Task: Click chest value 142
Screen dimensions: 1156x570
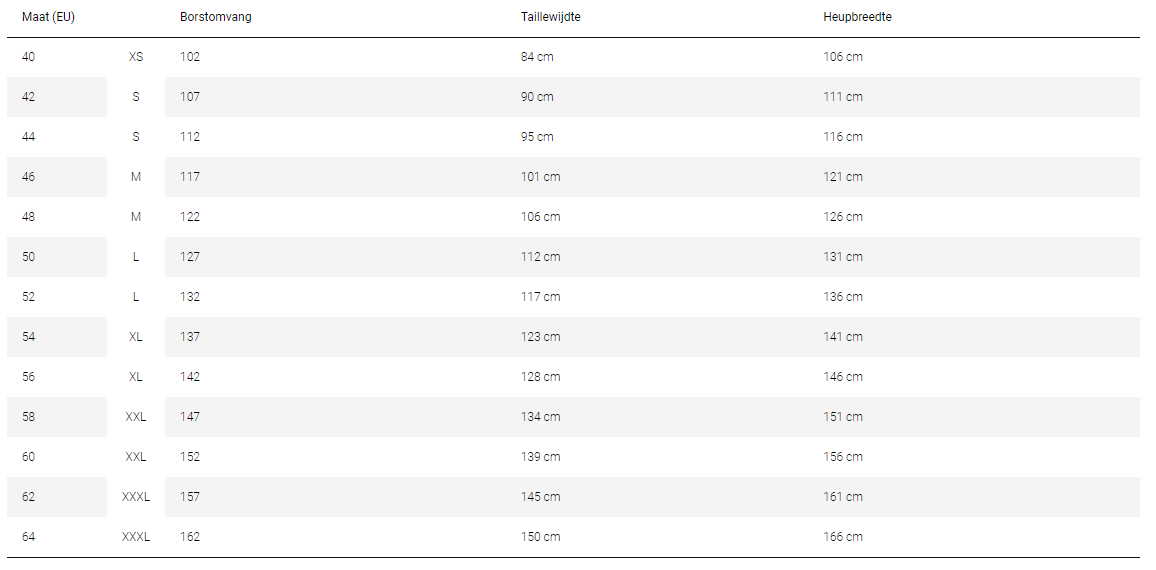Action: [189, 377]
